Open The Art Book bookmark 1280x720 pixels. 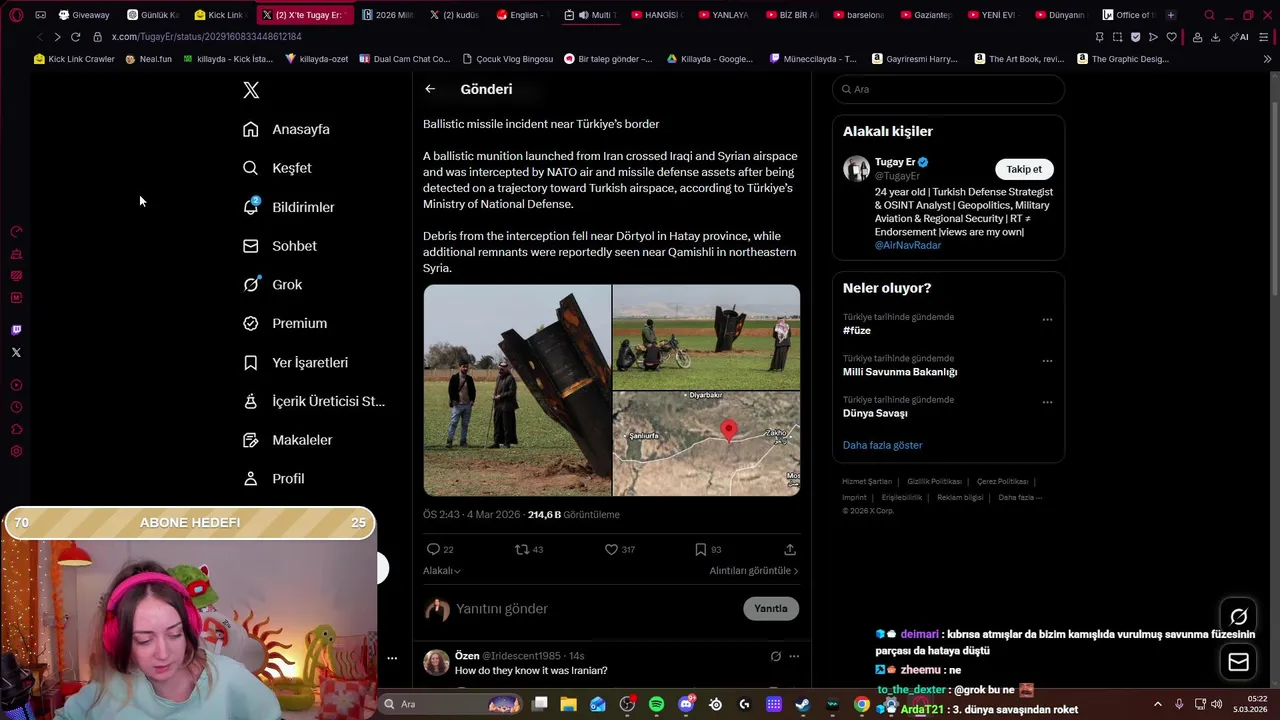pos(1019,59)
